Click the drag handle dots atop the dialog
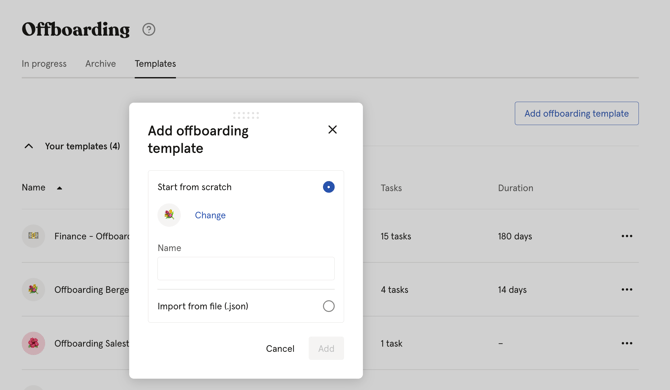Viewport: 670px width, 390px height. (x=246, y=115)
